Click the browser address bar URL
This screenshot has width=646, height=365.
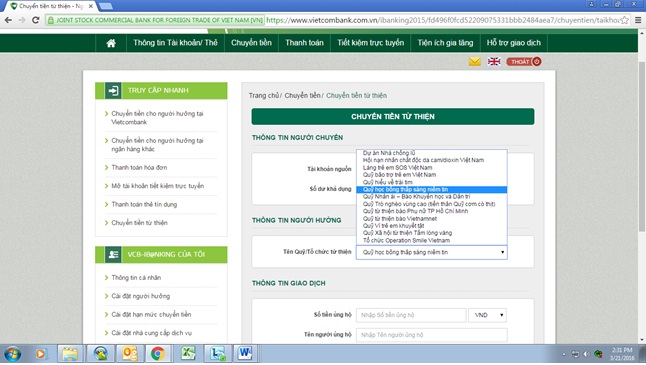tap(442, 20)
